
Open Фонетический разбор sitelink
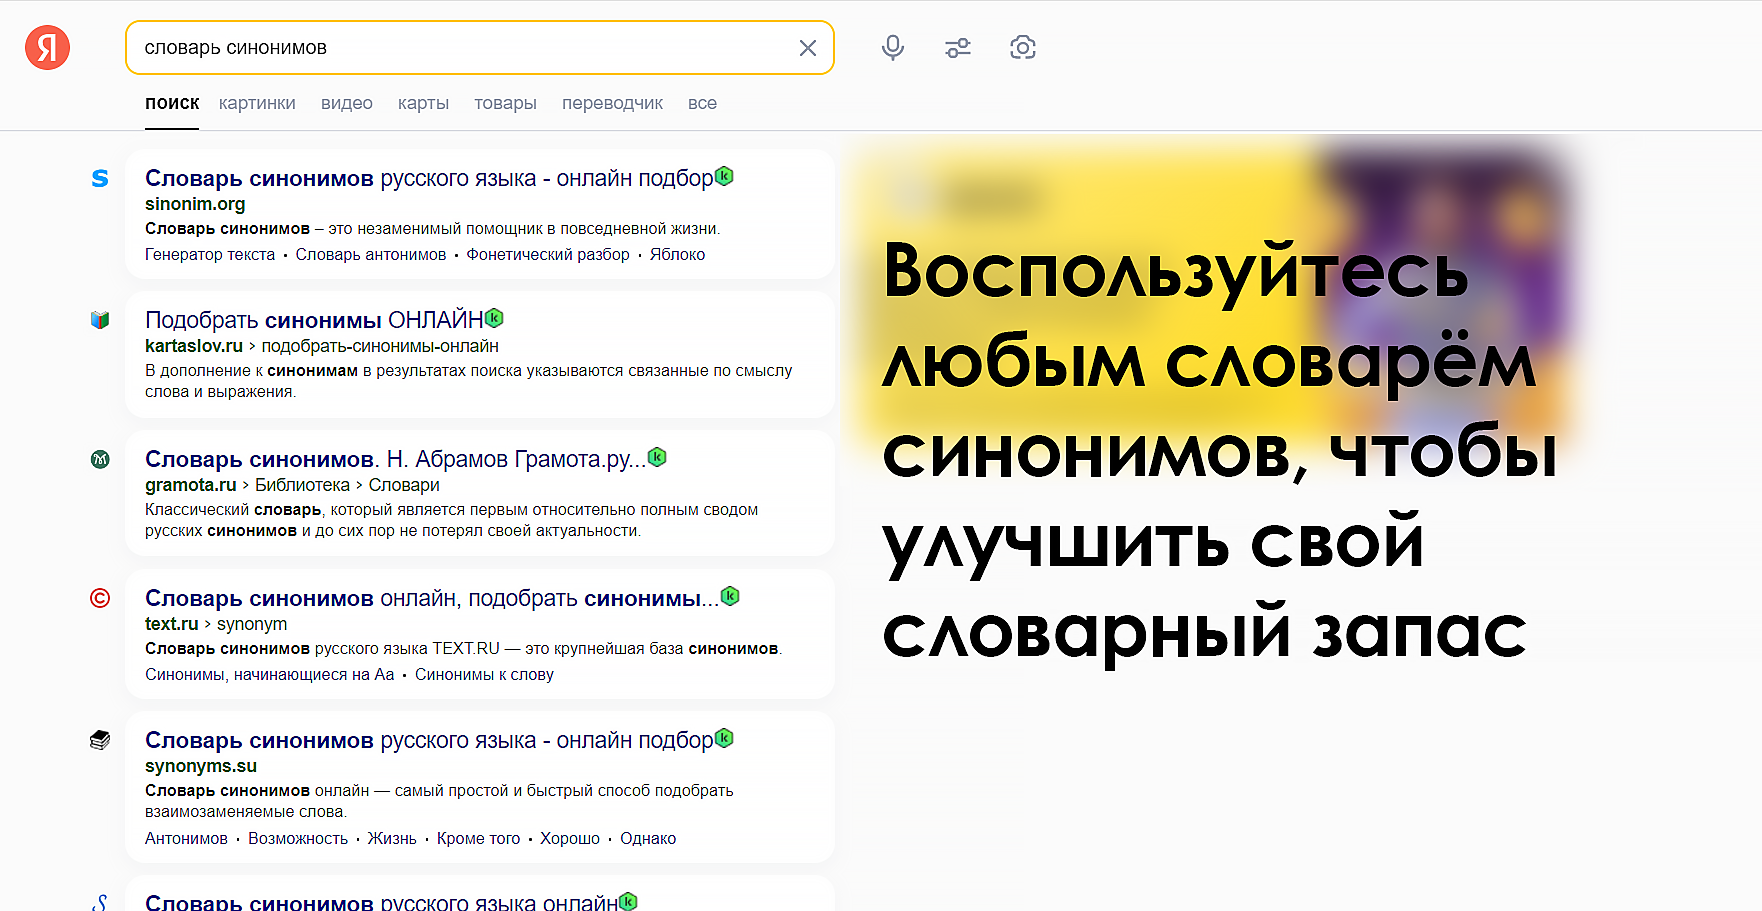tap(548, 255)
